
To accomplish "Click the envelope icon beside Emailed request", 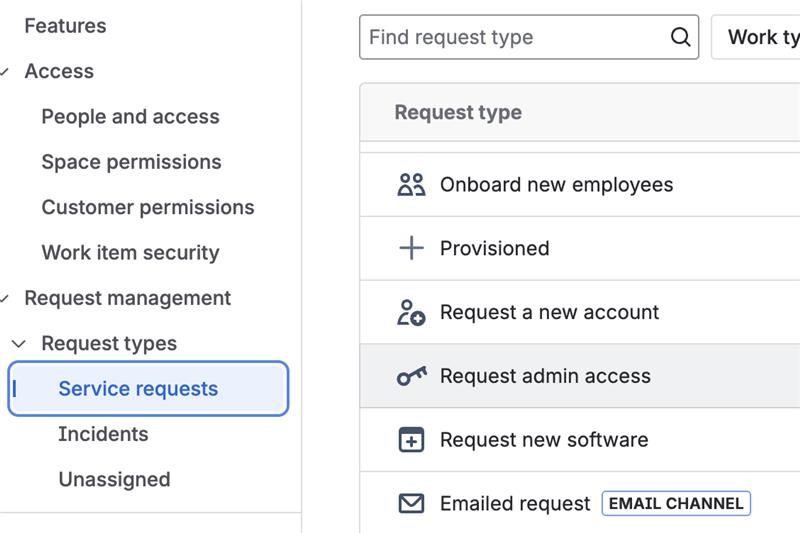I will 411,503.
